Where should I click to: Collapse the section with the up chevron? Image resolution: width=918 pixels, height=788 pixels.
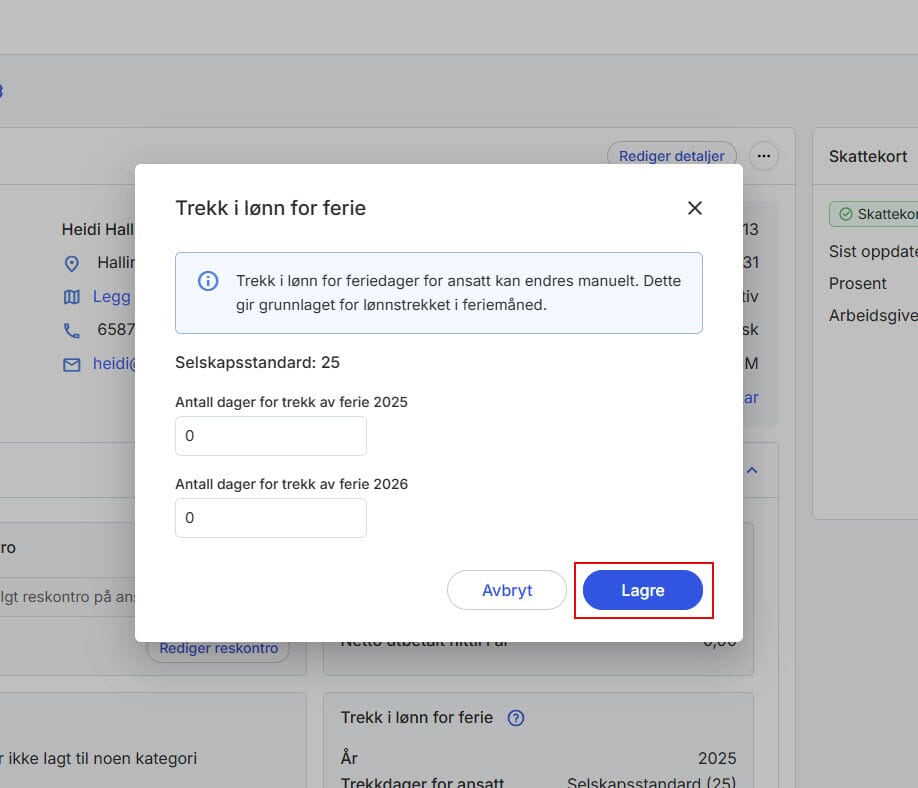coord(752,469)
